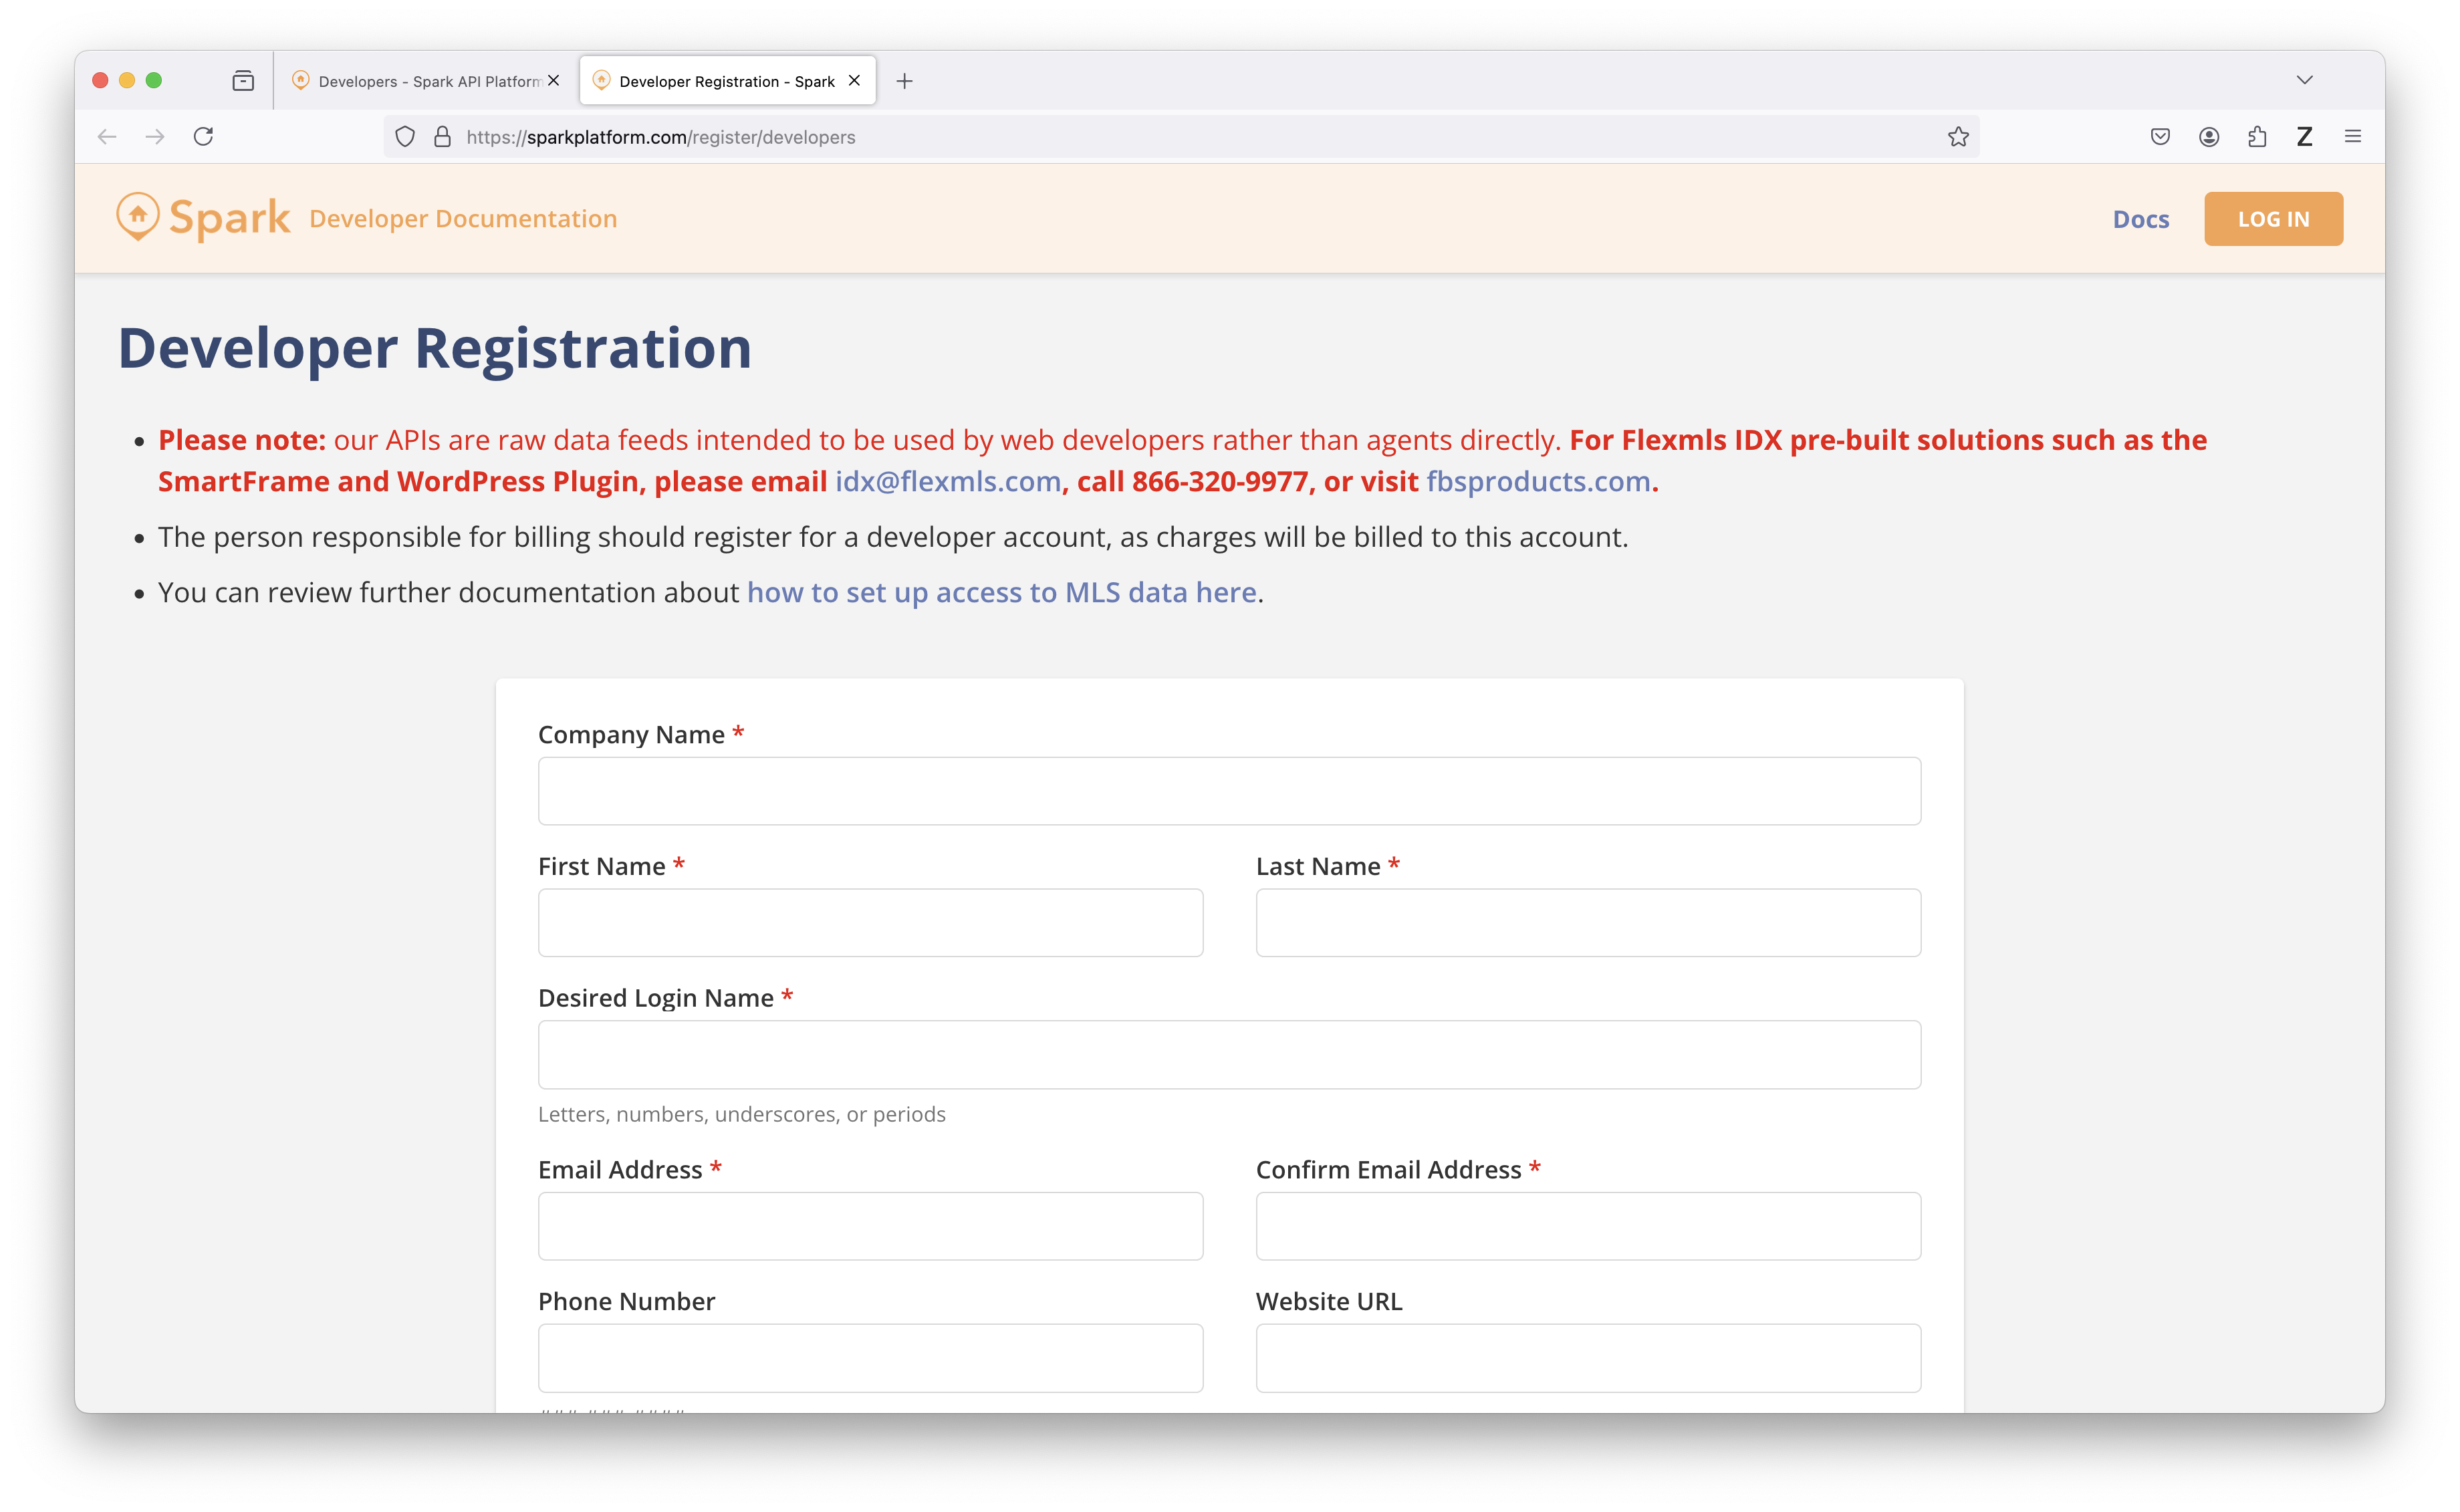The image size is (2460, 1512).
Task: Click the Z extension icon in toolbar
Action: pos(2305,137)
